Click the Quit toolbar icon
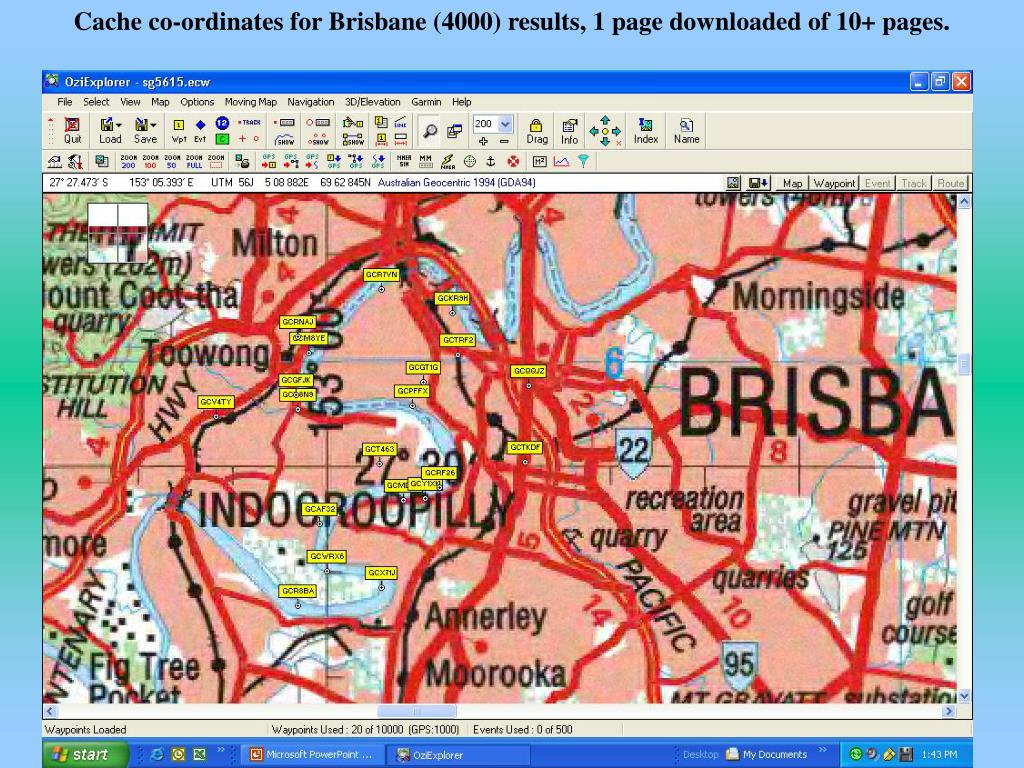1024x768 pixels. 72,130
